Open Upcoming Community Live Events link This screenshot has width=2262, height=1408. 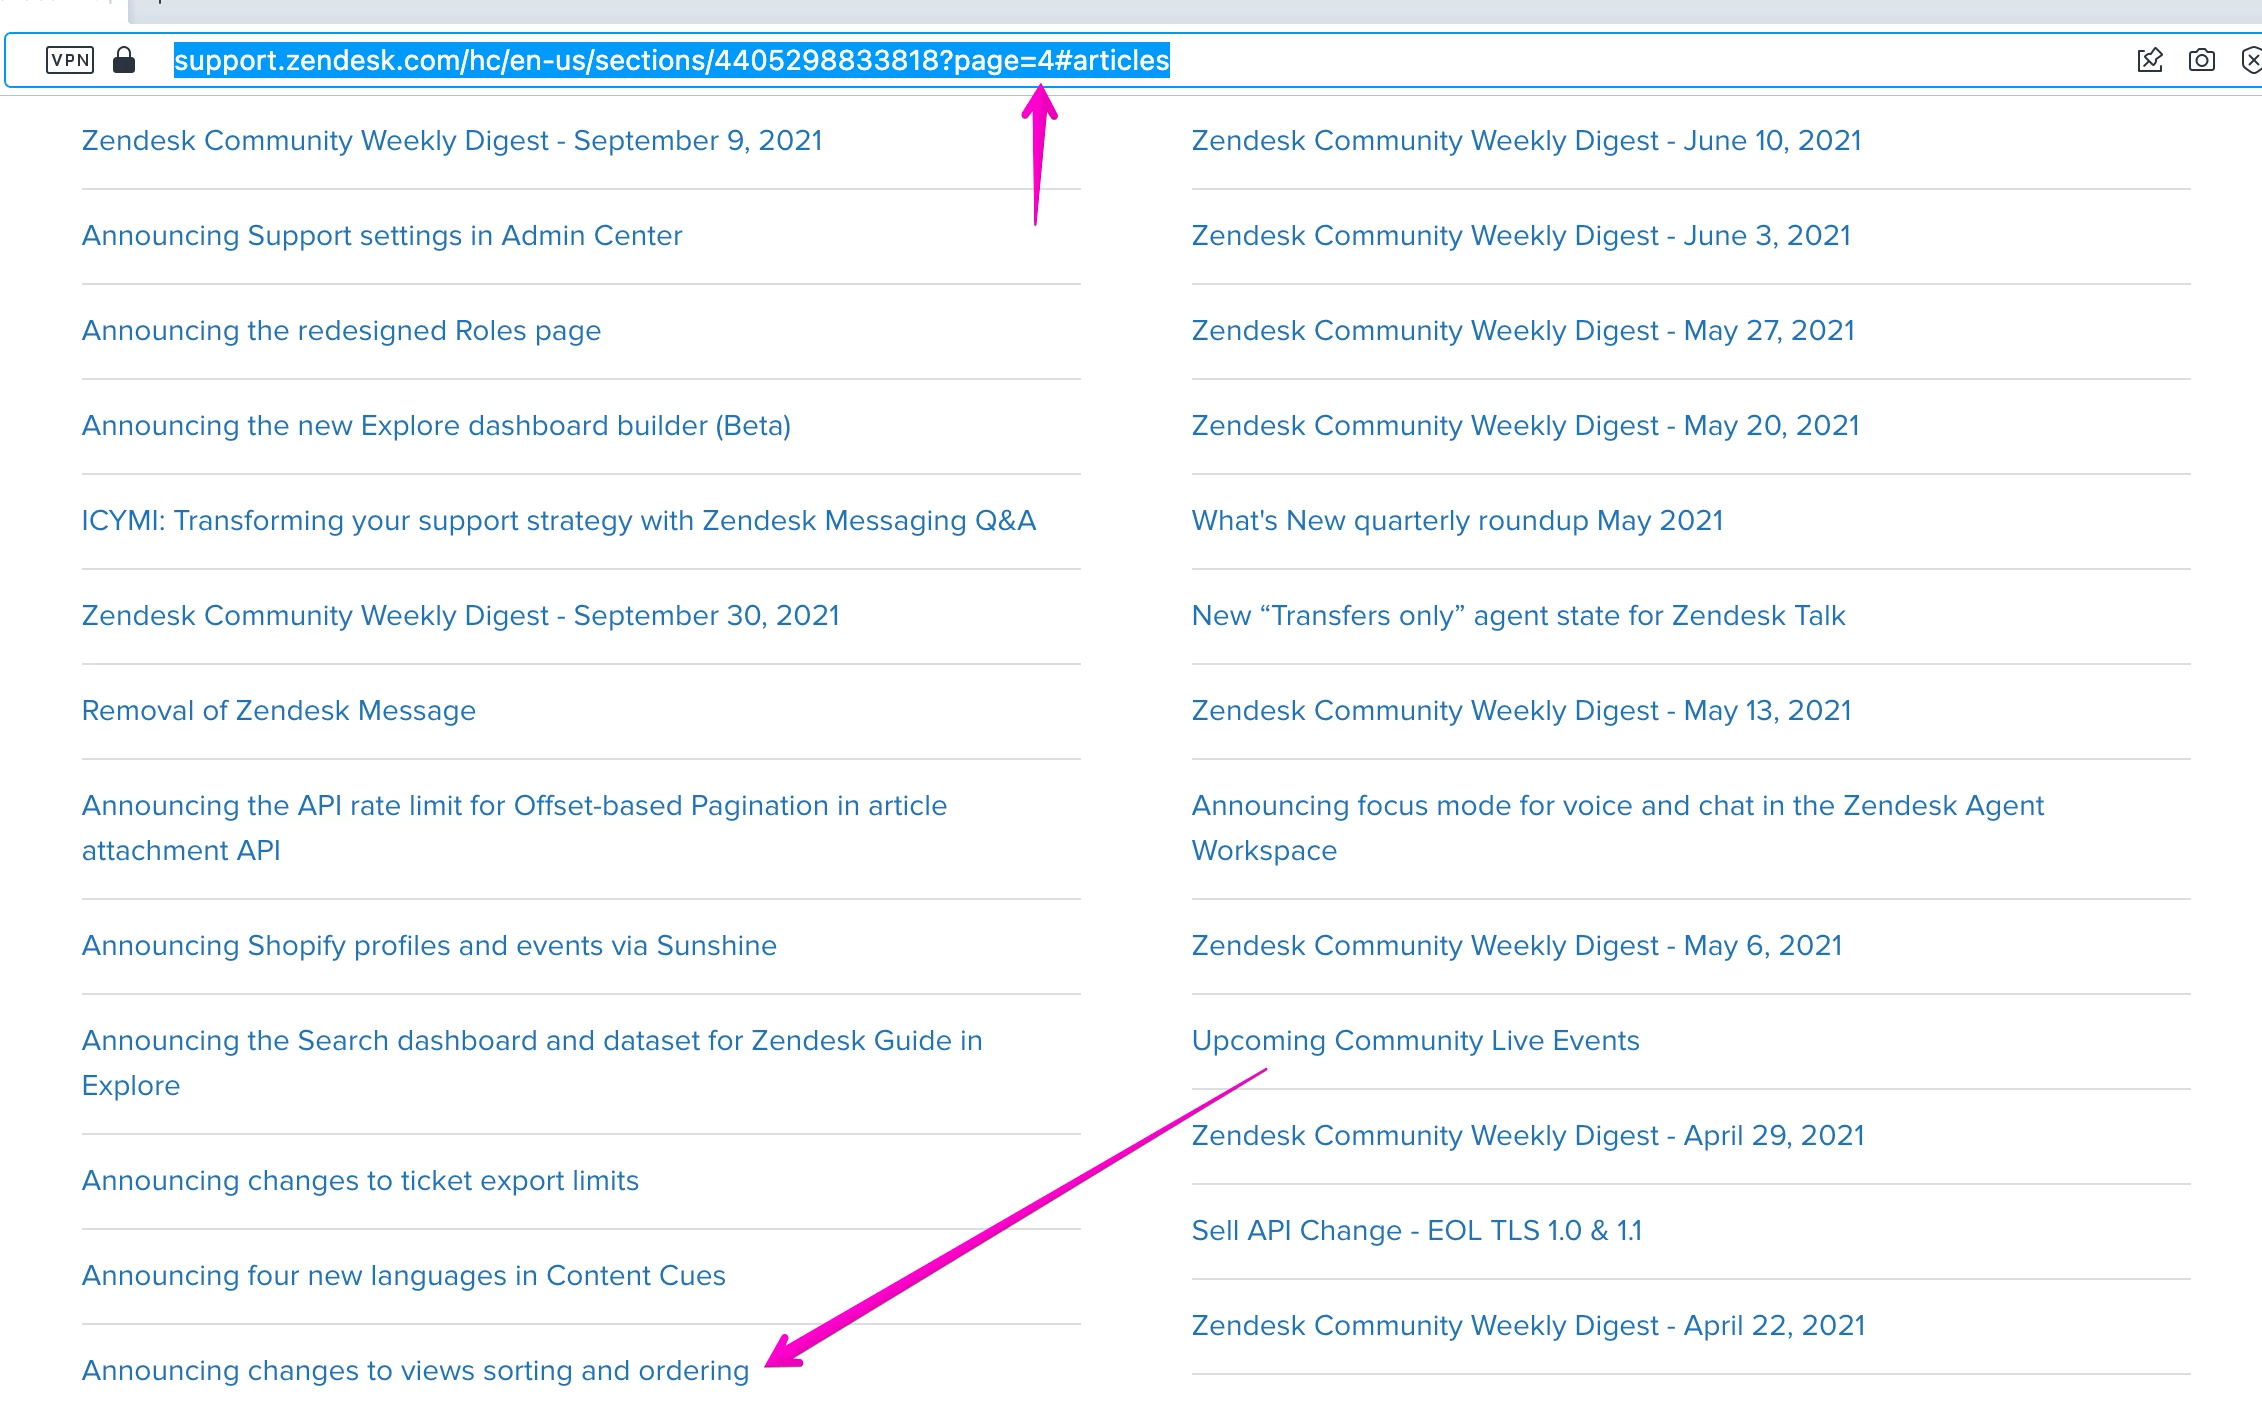(1415, 1040)
